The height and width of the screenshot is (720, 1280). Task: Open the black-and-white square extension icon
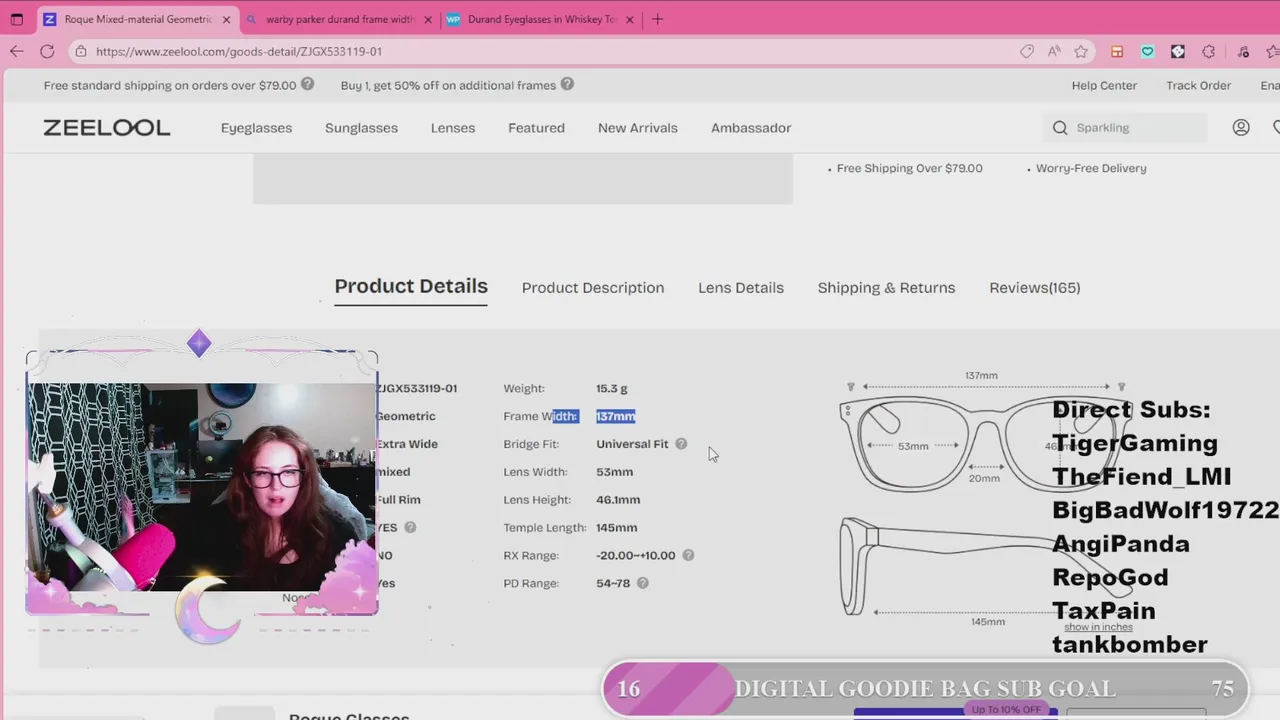[x=1178, y=51]
